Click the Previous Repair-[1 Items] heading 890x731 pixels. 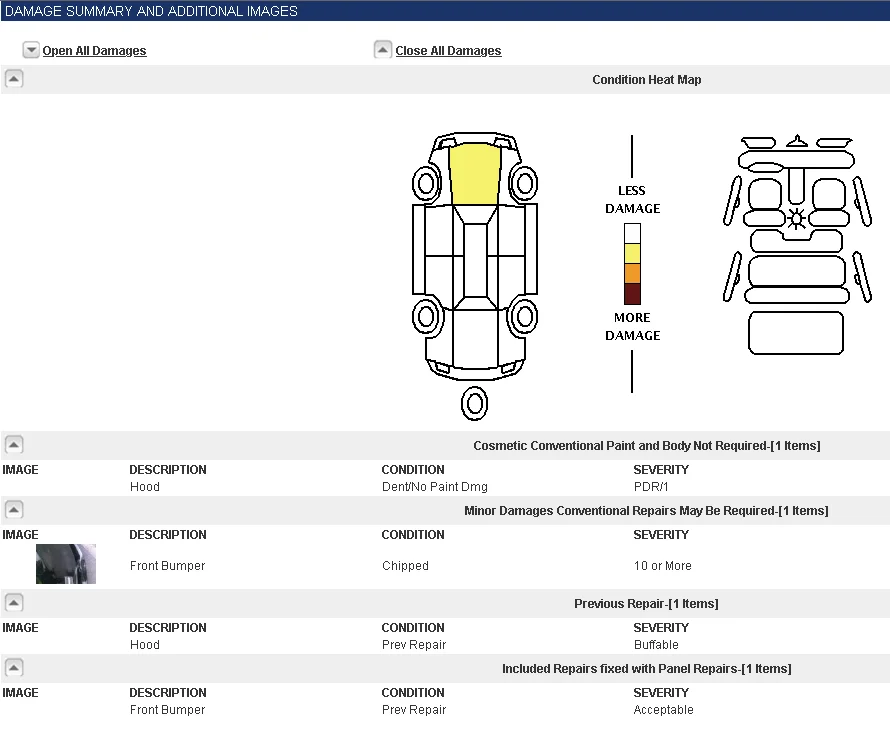coord(646,603)
